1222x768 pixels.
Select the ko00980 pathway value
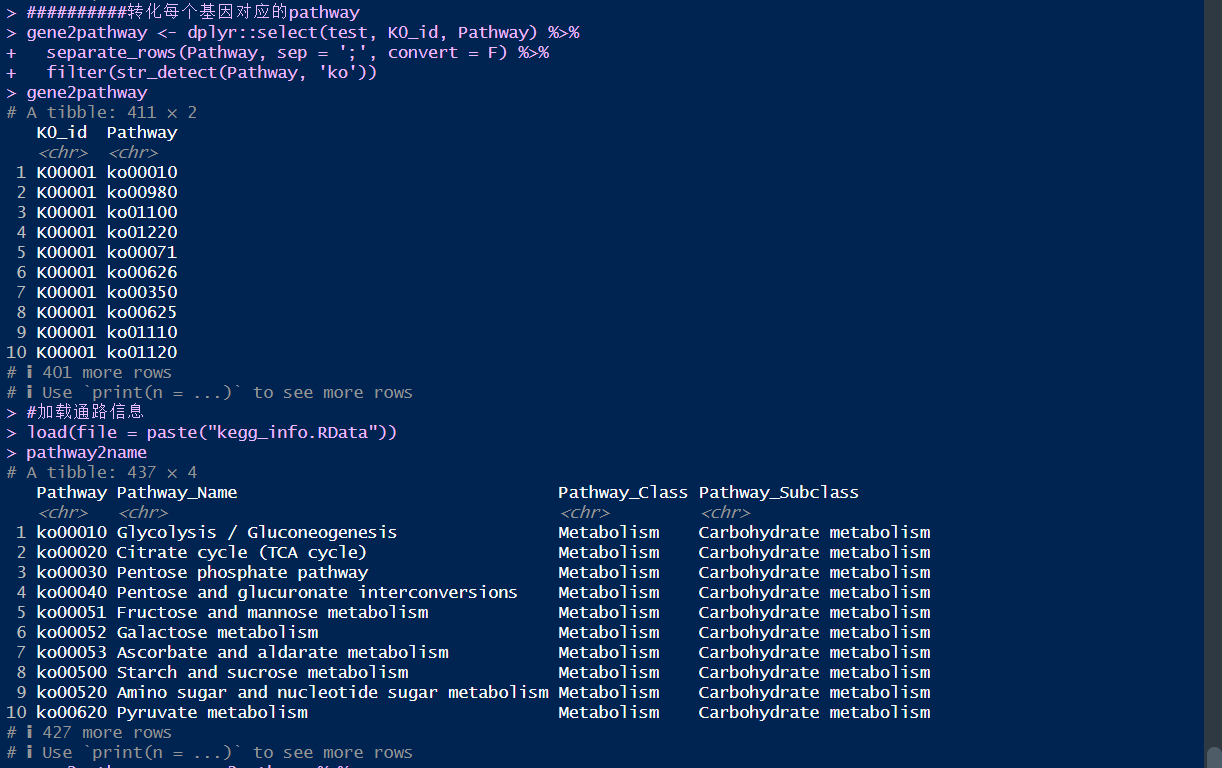(142, 192)
